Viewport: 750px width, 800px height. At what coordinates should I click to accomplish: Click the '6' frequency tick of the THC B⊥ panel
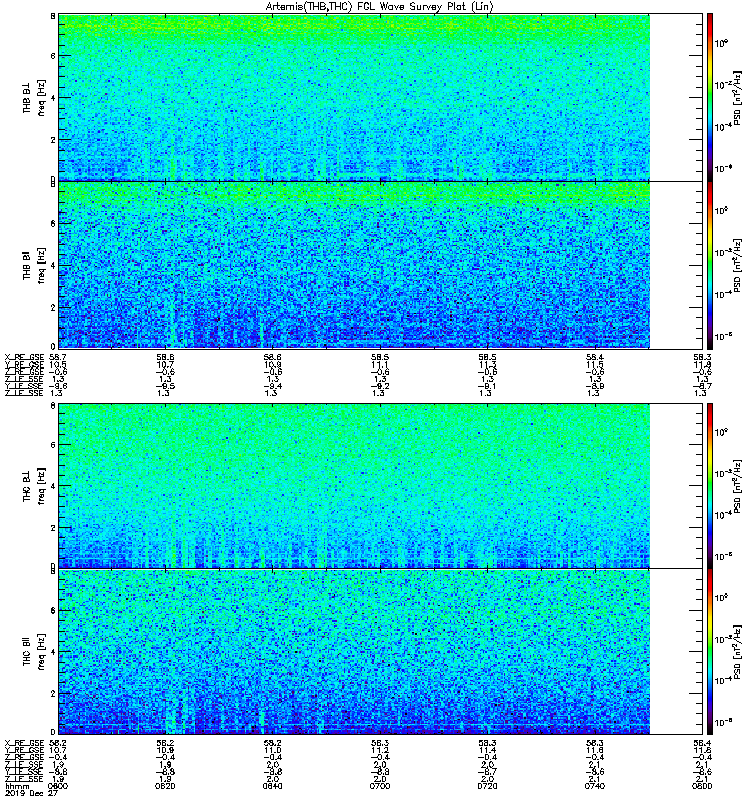[53, 445]
